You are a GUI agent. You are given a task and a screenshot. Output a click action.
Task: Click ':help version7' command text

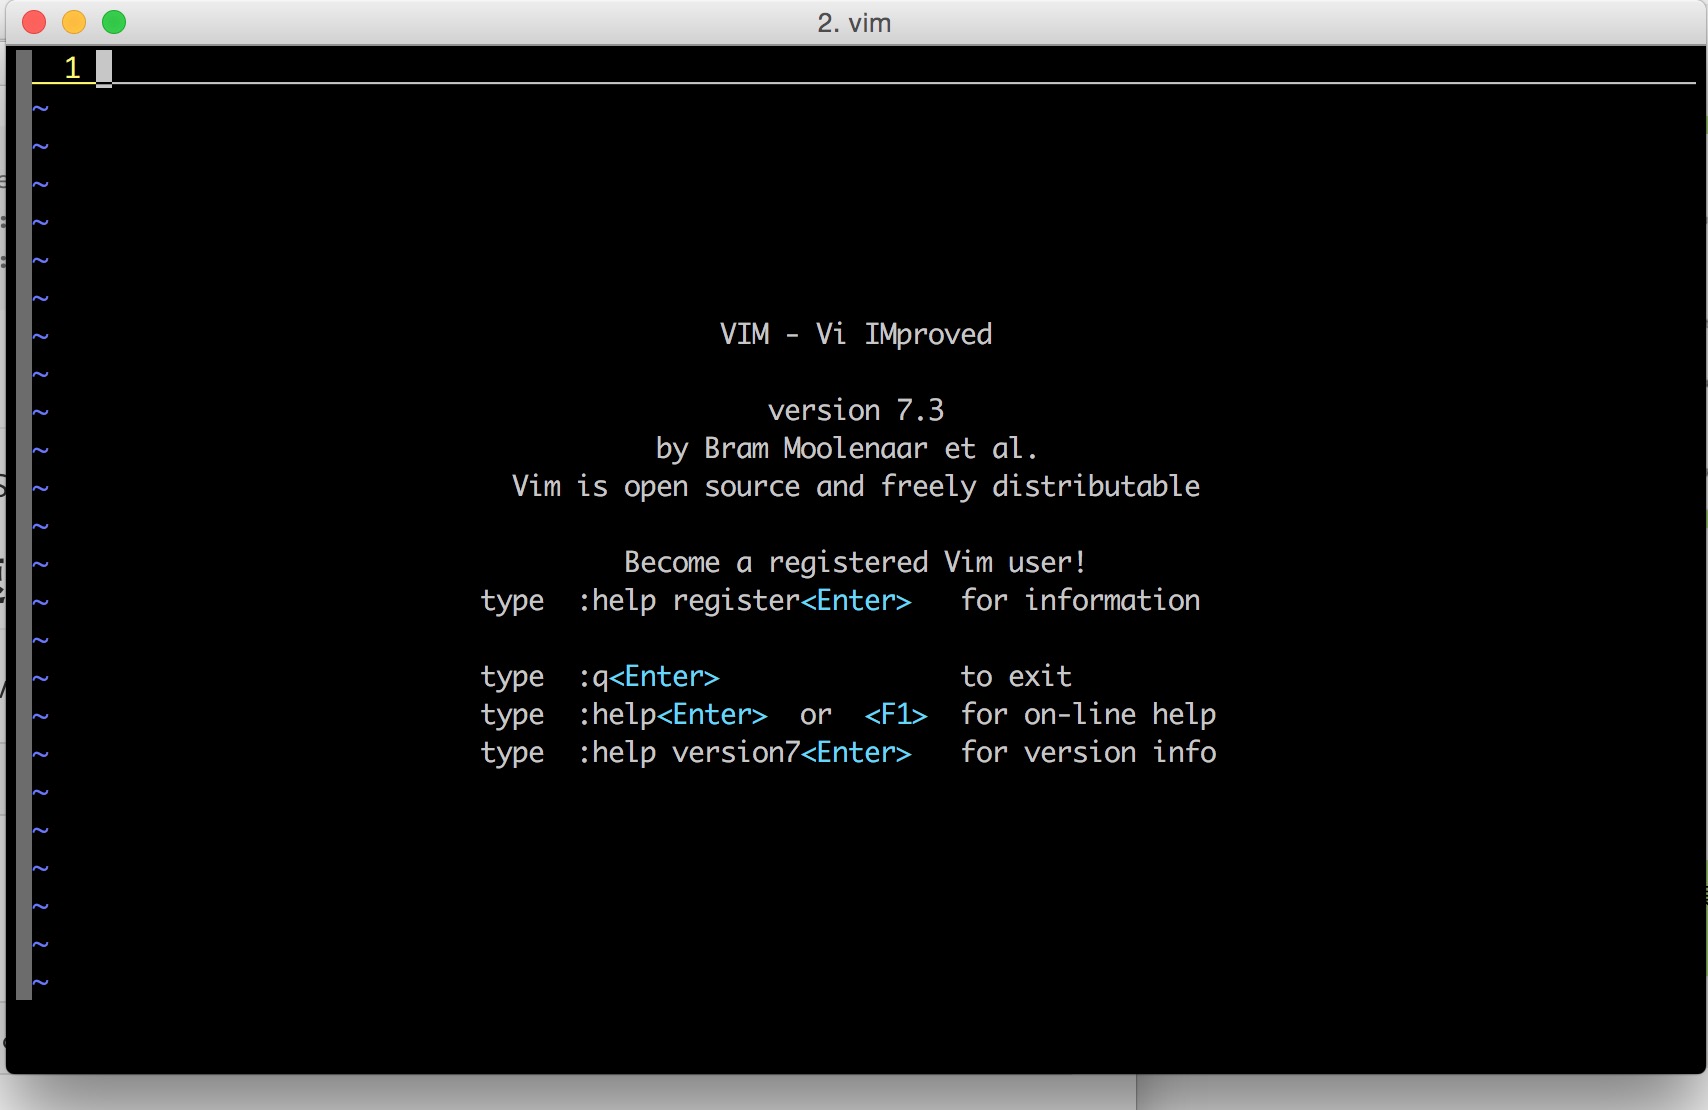689,752
